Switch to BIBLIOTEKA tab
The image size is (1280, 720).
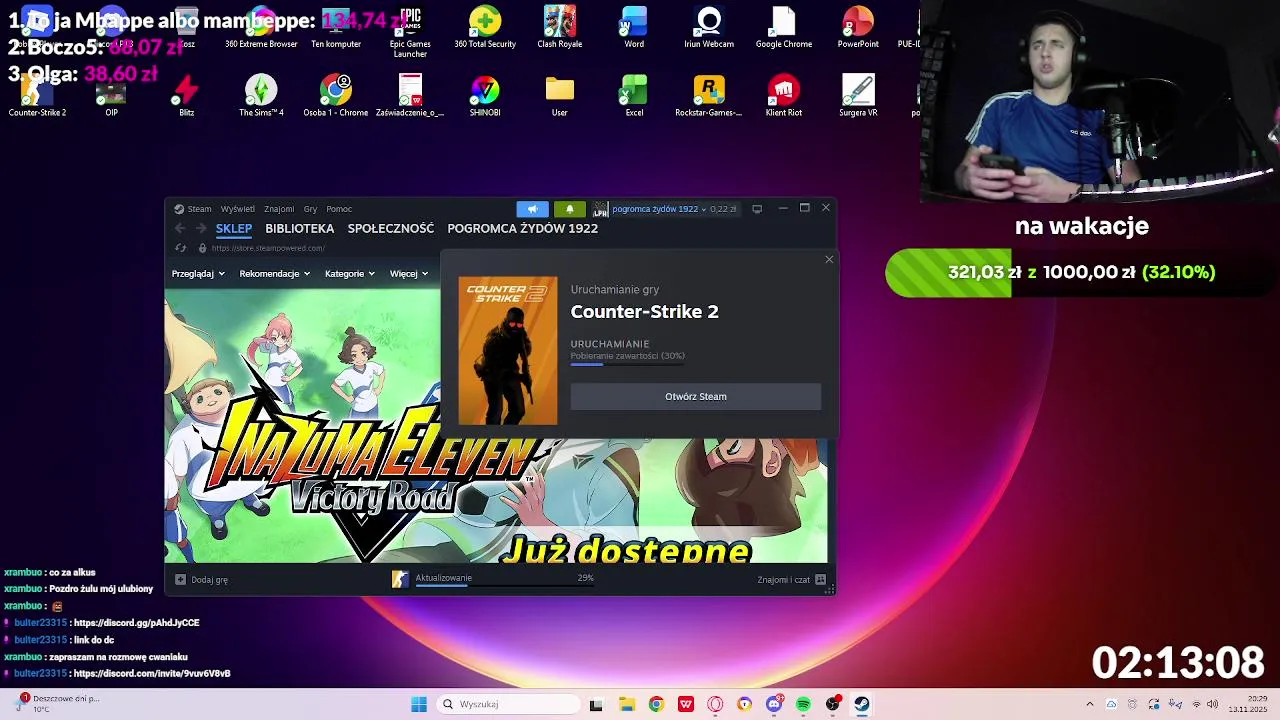(x=300, y=228)
